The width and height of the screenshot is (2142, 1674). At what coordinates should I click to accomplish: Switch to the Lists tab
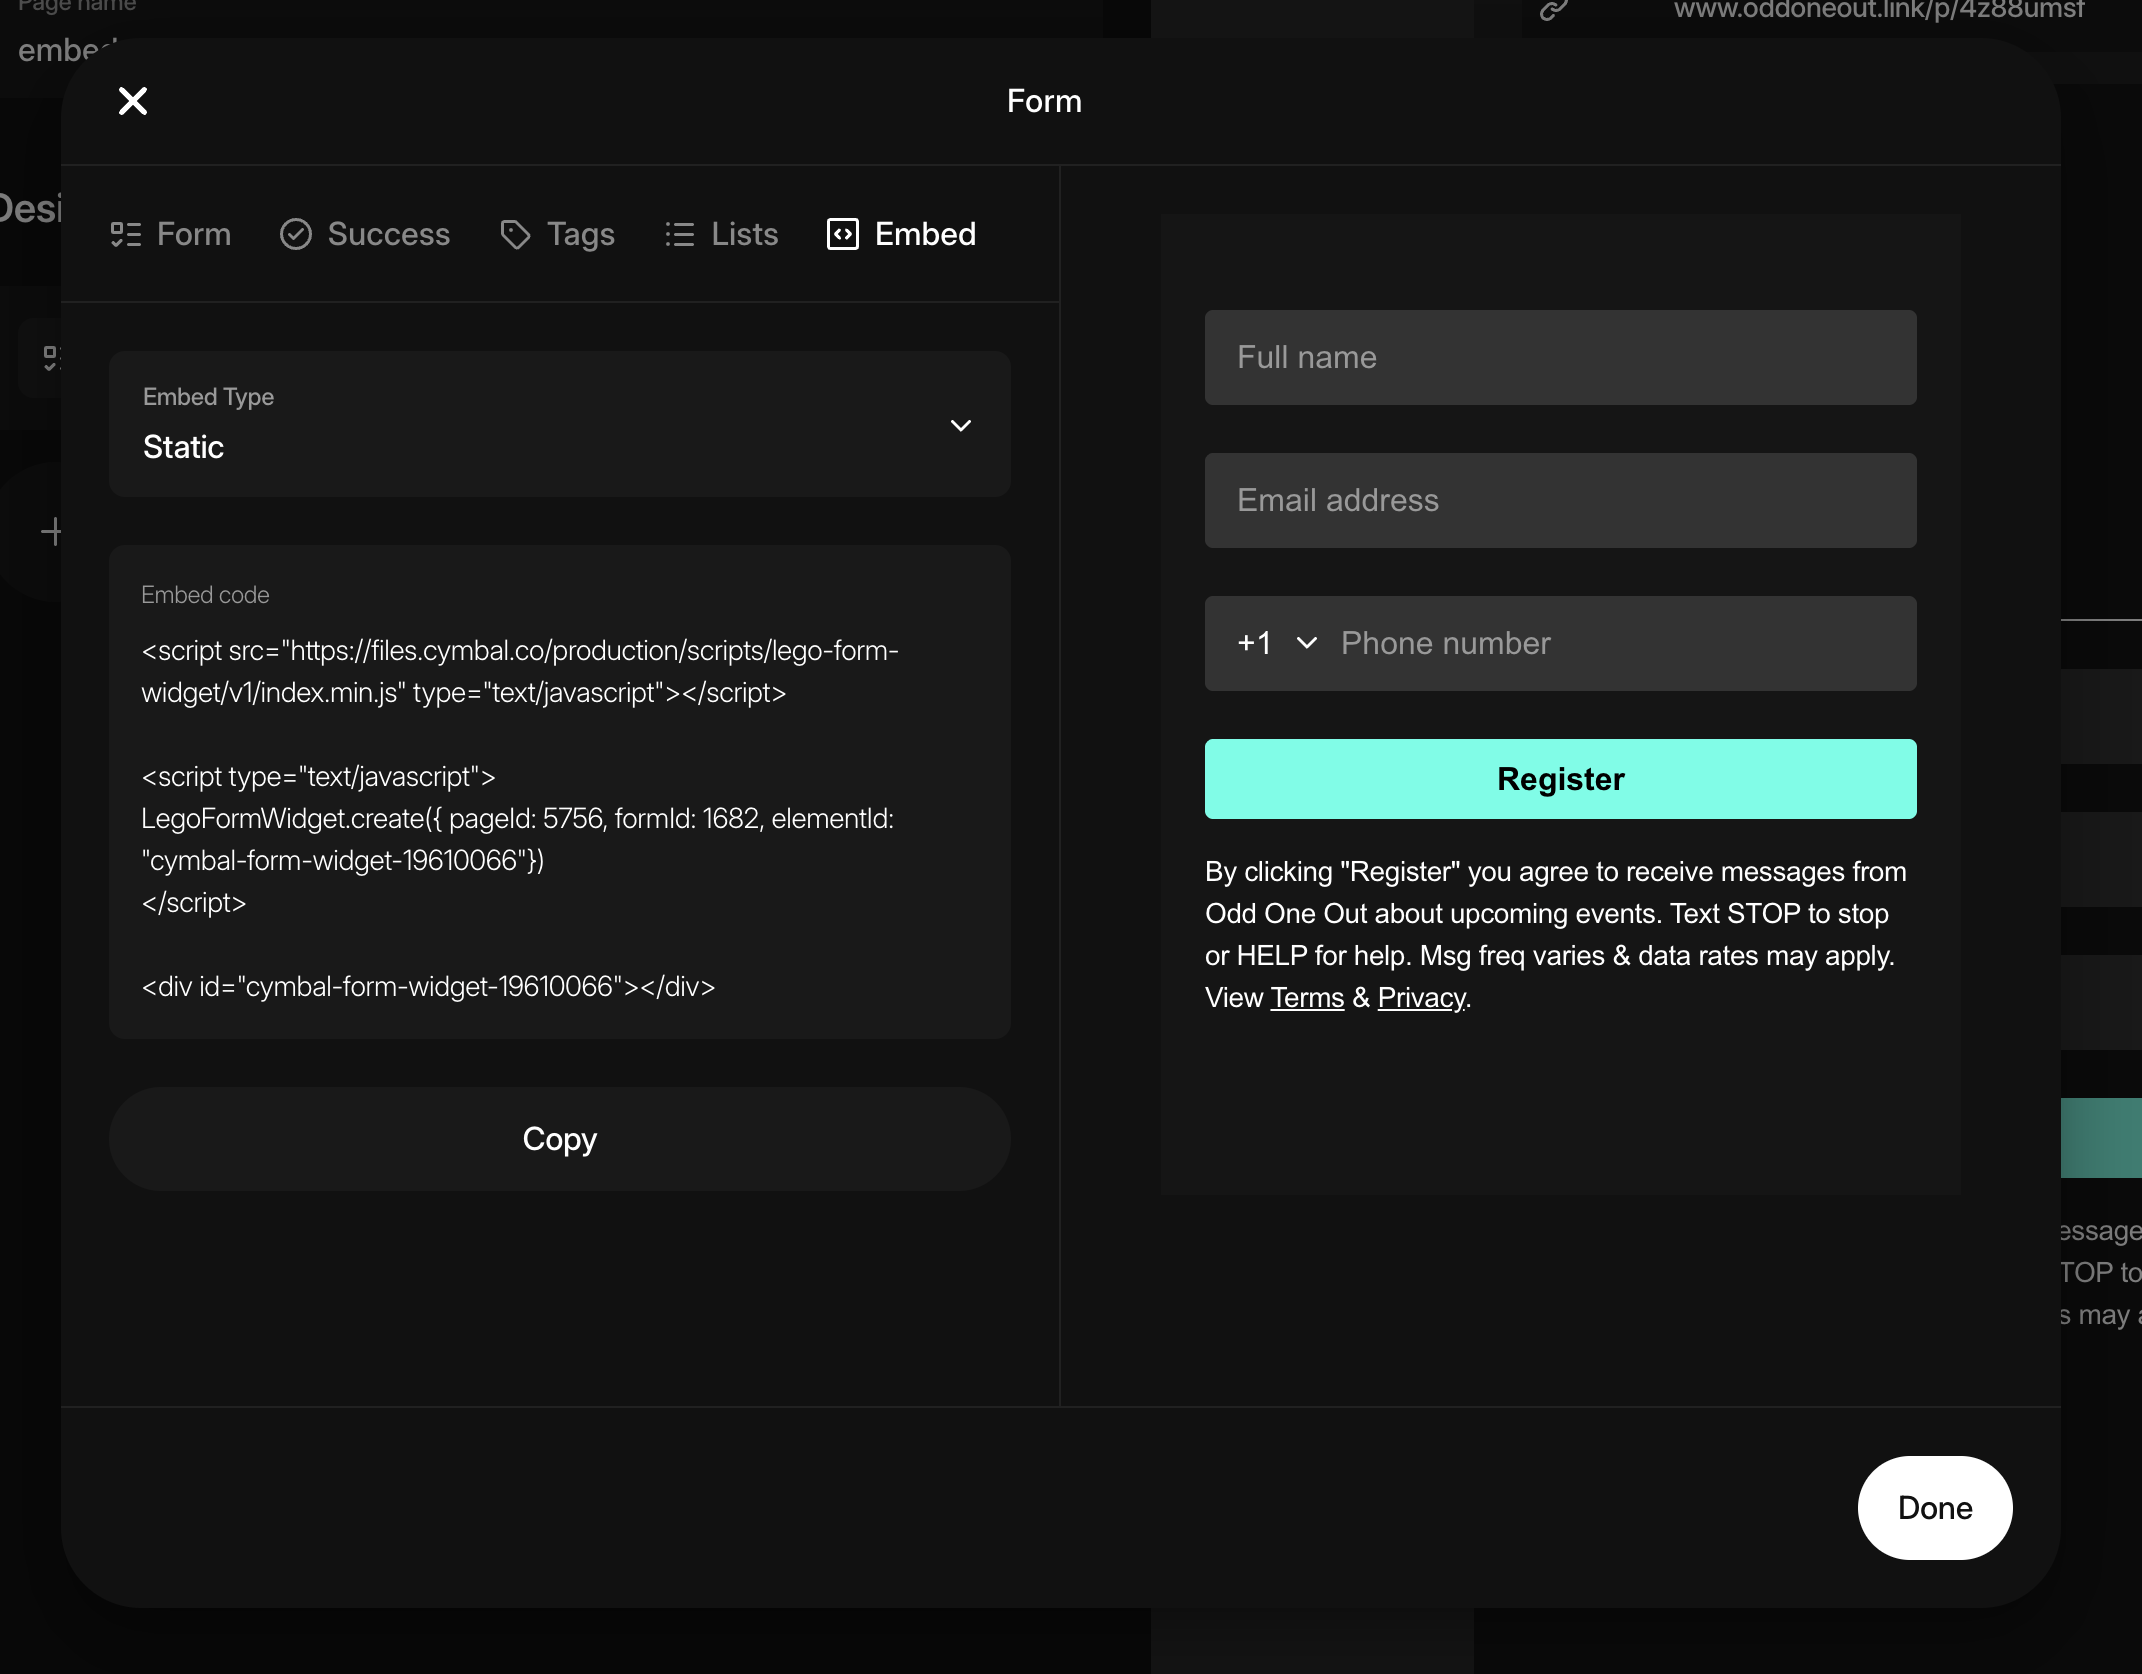[743, 234]
